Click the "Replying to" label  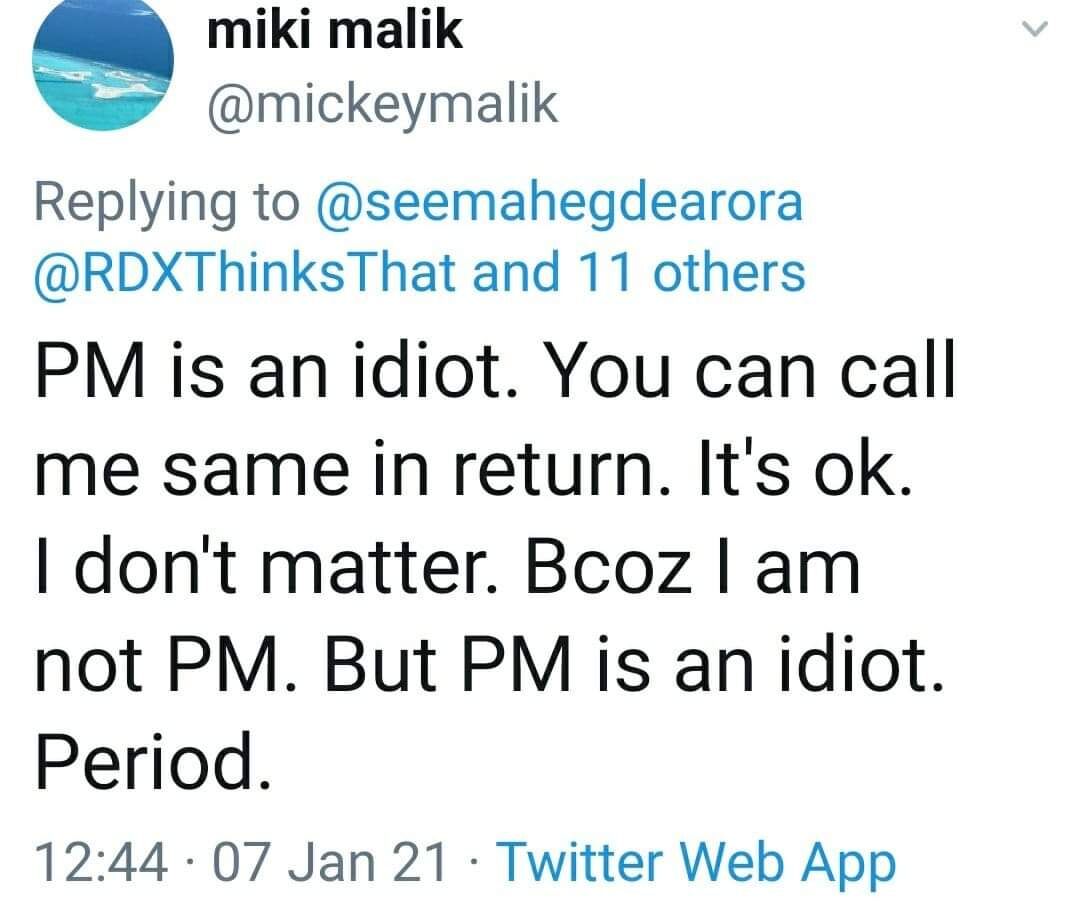coord(167,202)
